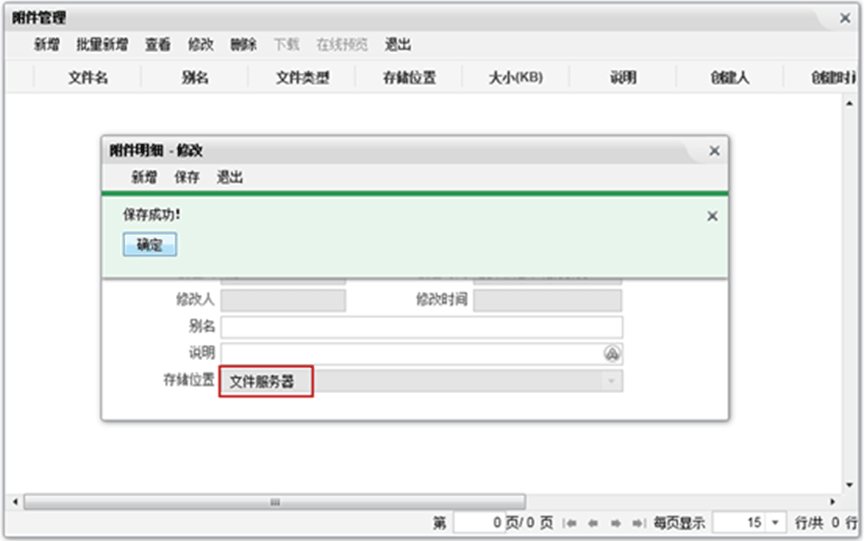Click the expand icon in the 说明 field
This screenshot has width=864, height=541.
[612, 354]
